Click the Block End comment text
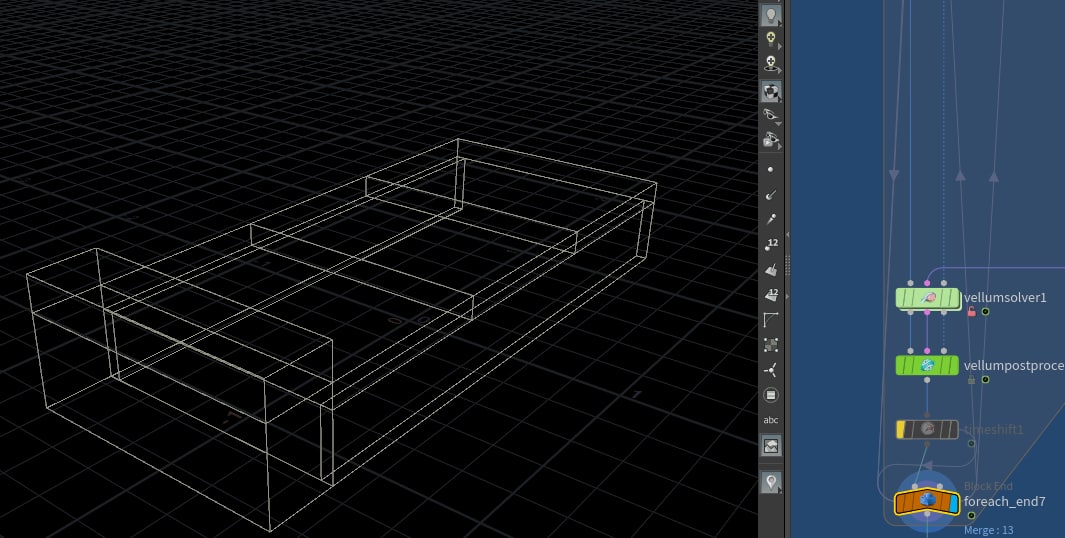 (988, 486)
